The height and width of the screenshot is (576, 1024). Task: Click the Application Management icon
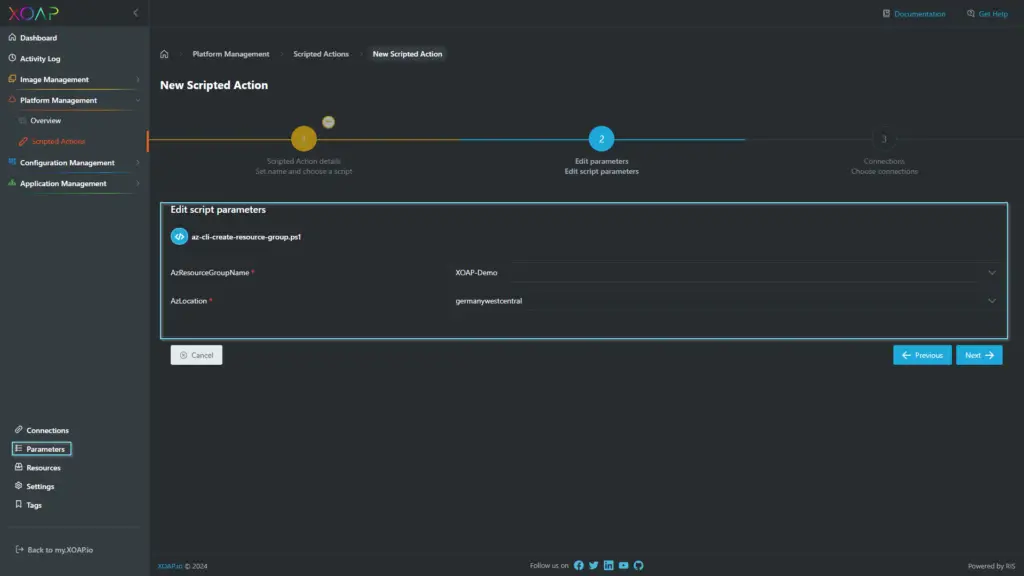[x=12, y=183]
